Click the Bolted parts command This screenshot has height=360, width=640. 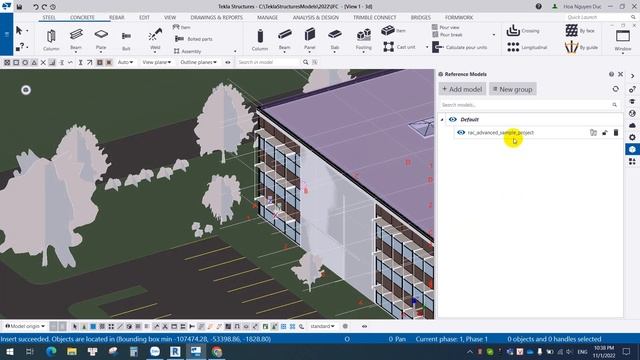click(193, 39)
